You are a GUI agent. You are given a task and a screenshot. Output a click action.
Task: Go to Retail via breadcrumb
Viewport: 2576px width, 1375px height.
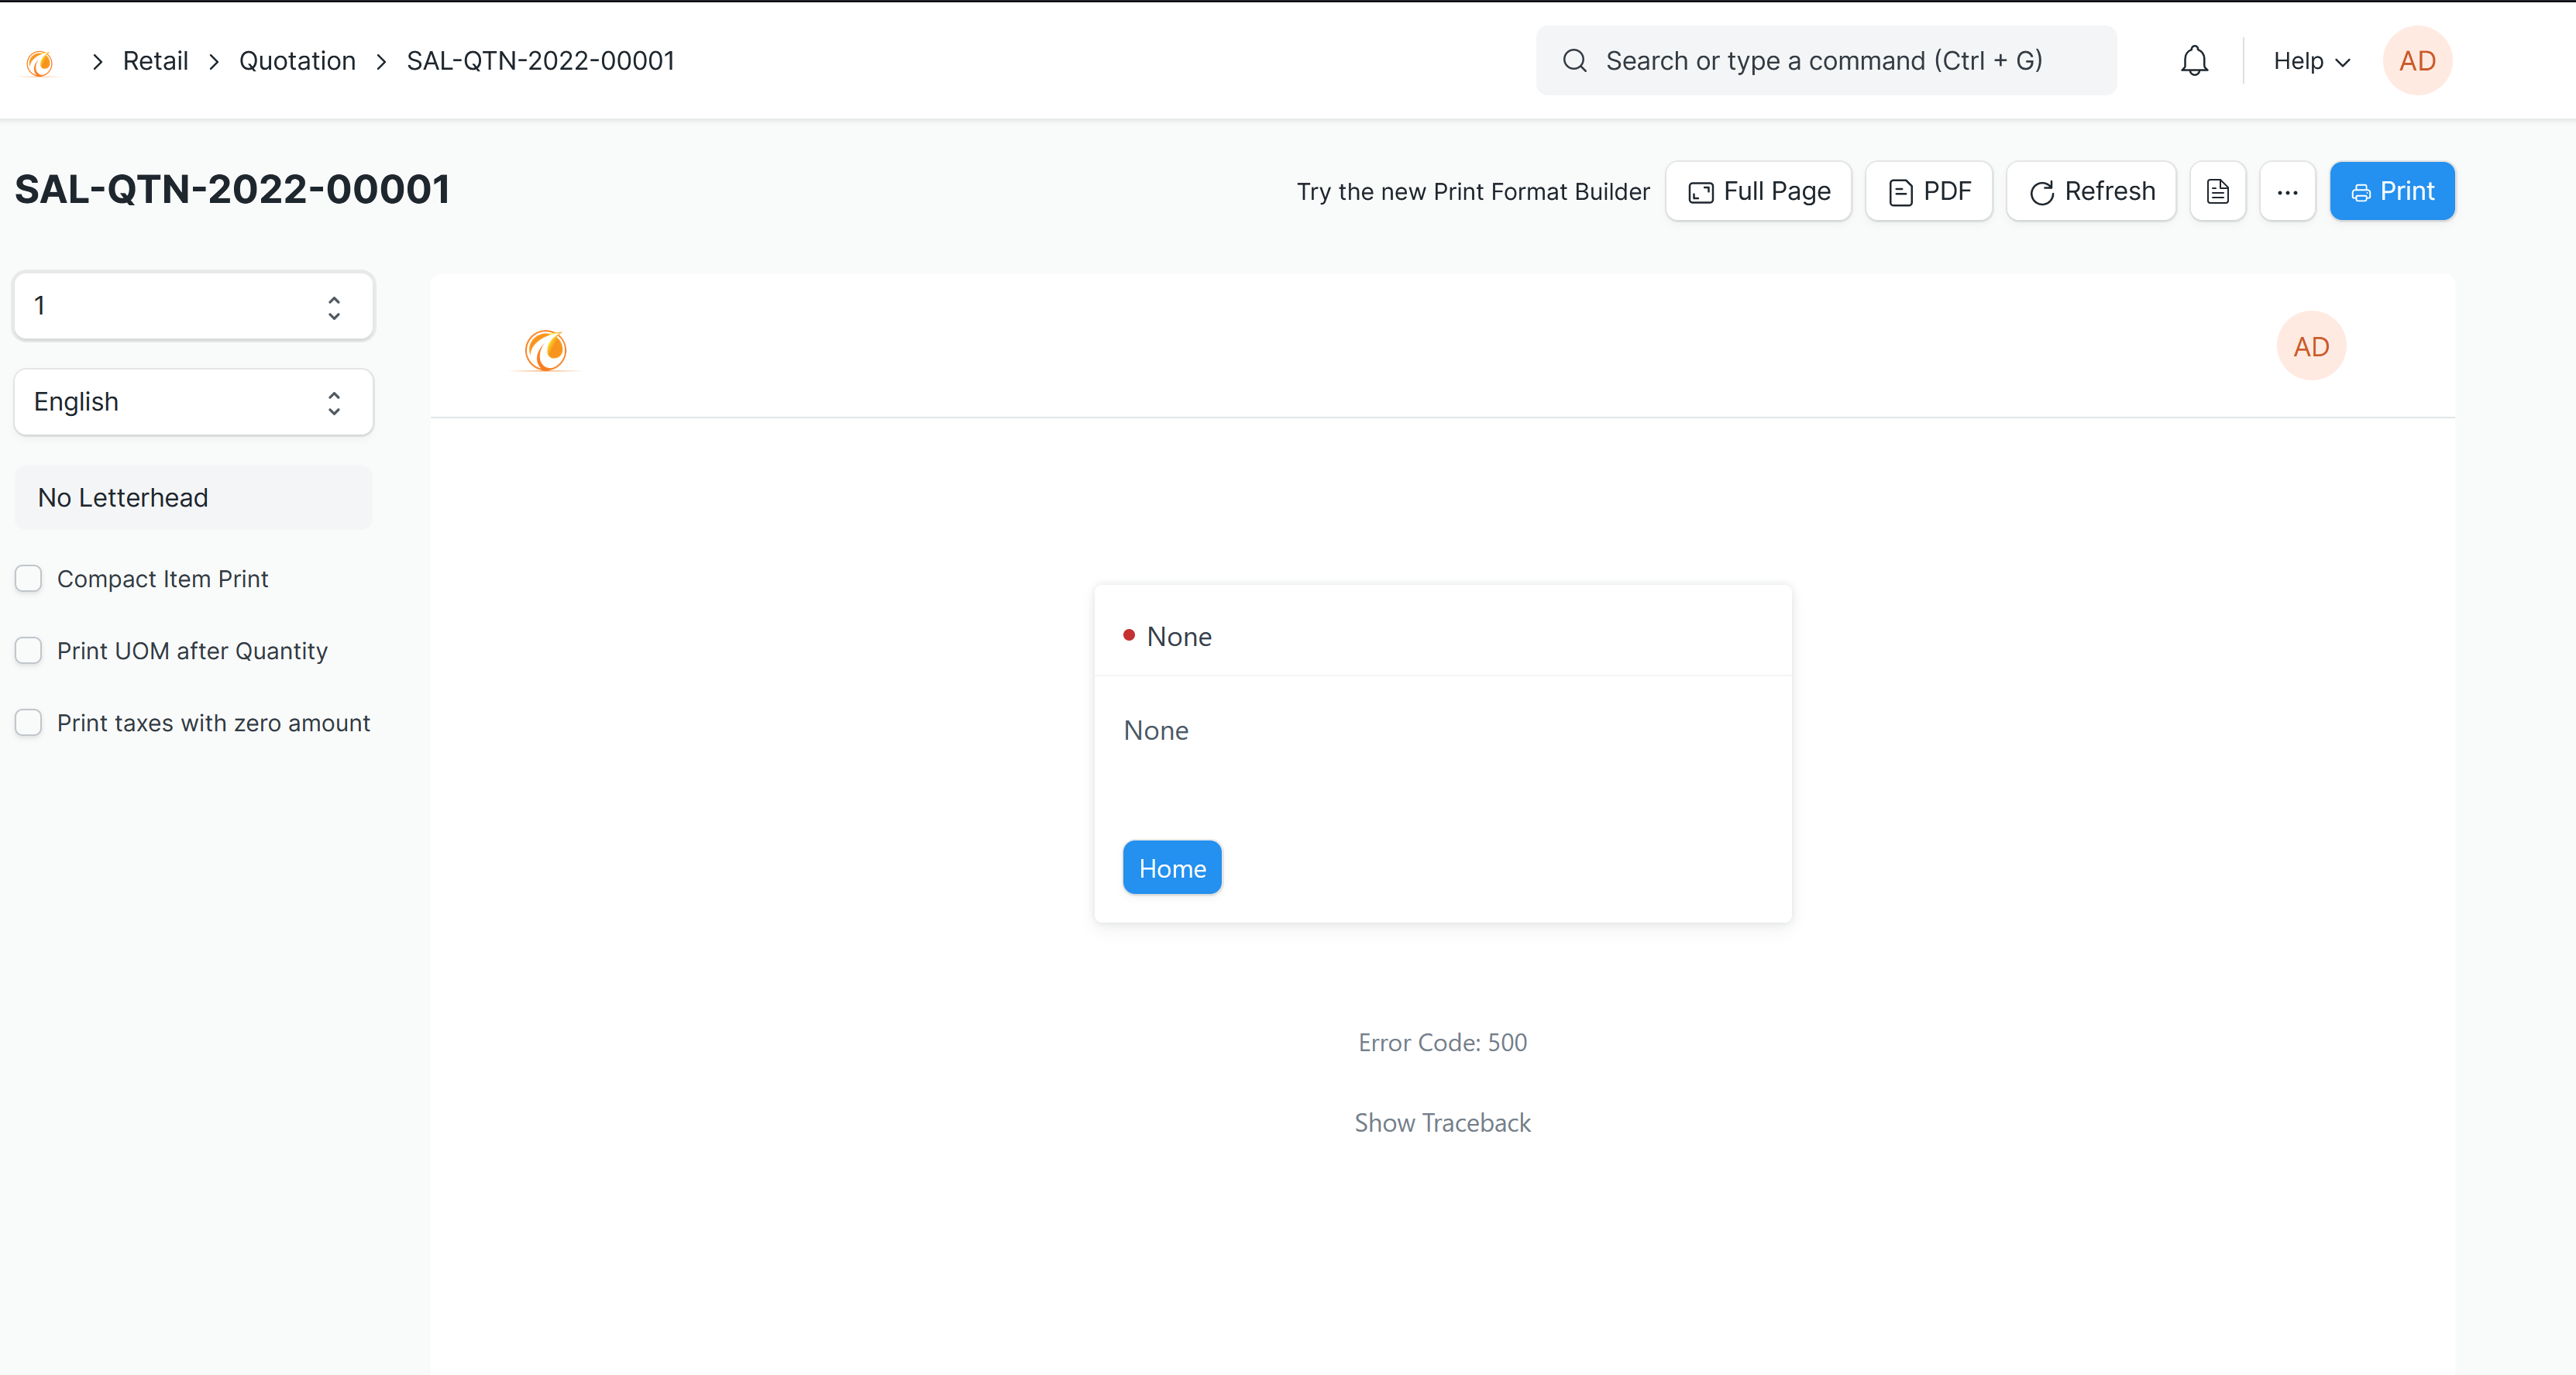point(155,60)
